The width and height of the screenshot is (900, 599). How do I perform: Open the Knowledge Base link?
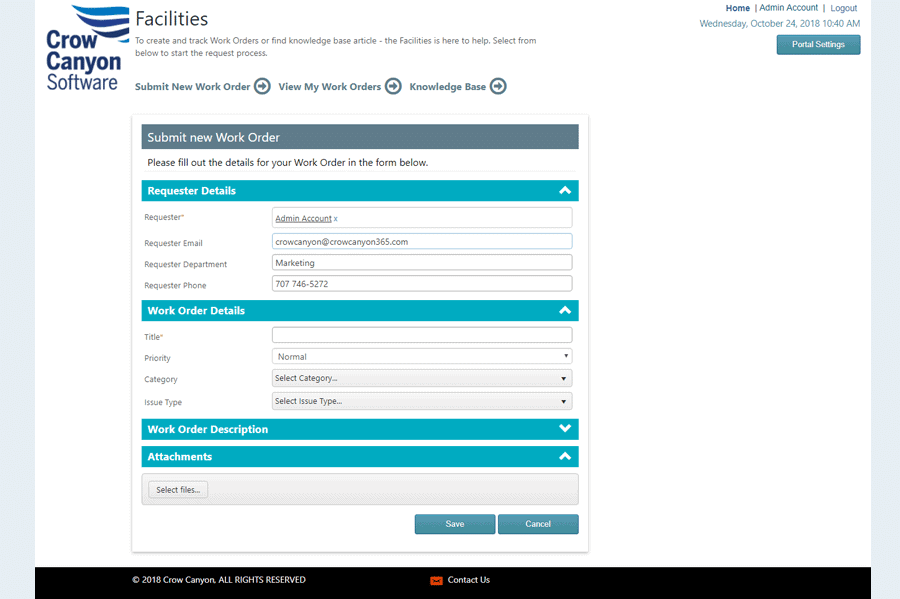448,87
